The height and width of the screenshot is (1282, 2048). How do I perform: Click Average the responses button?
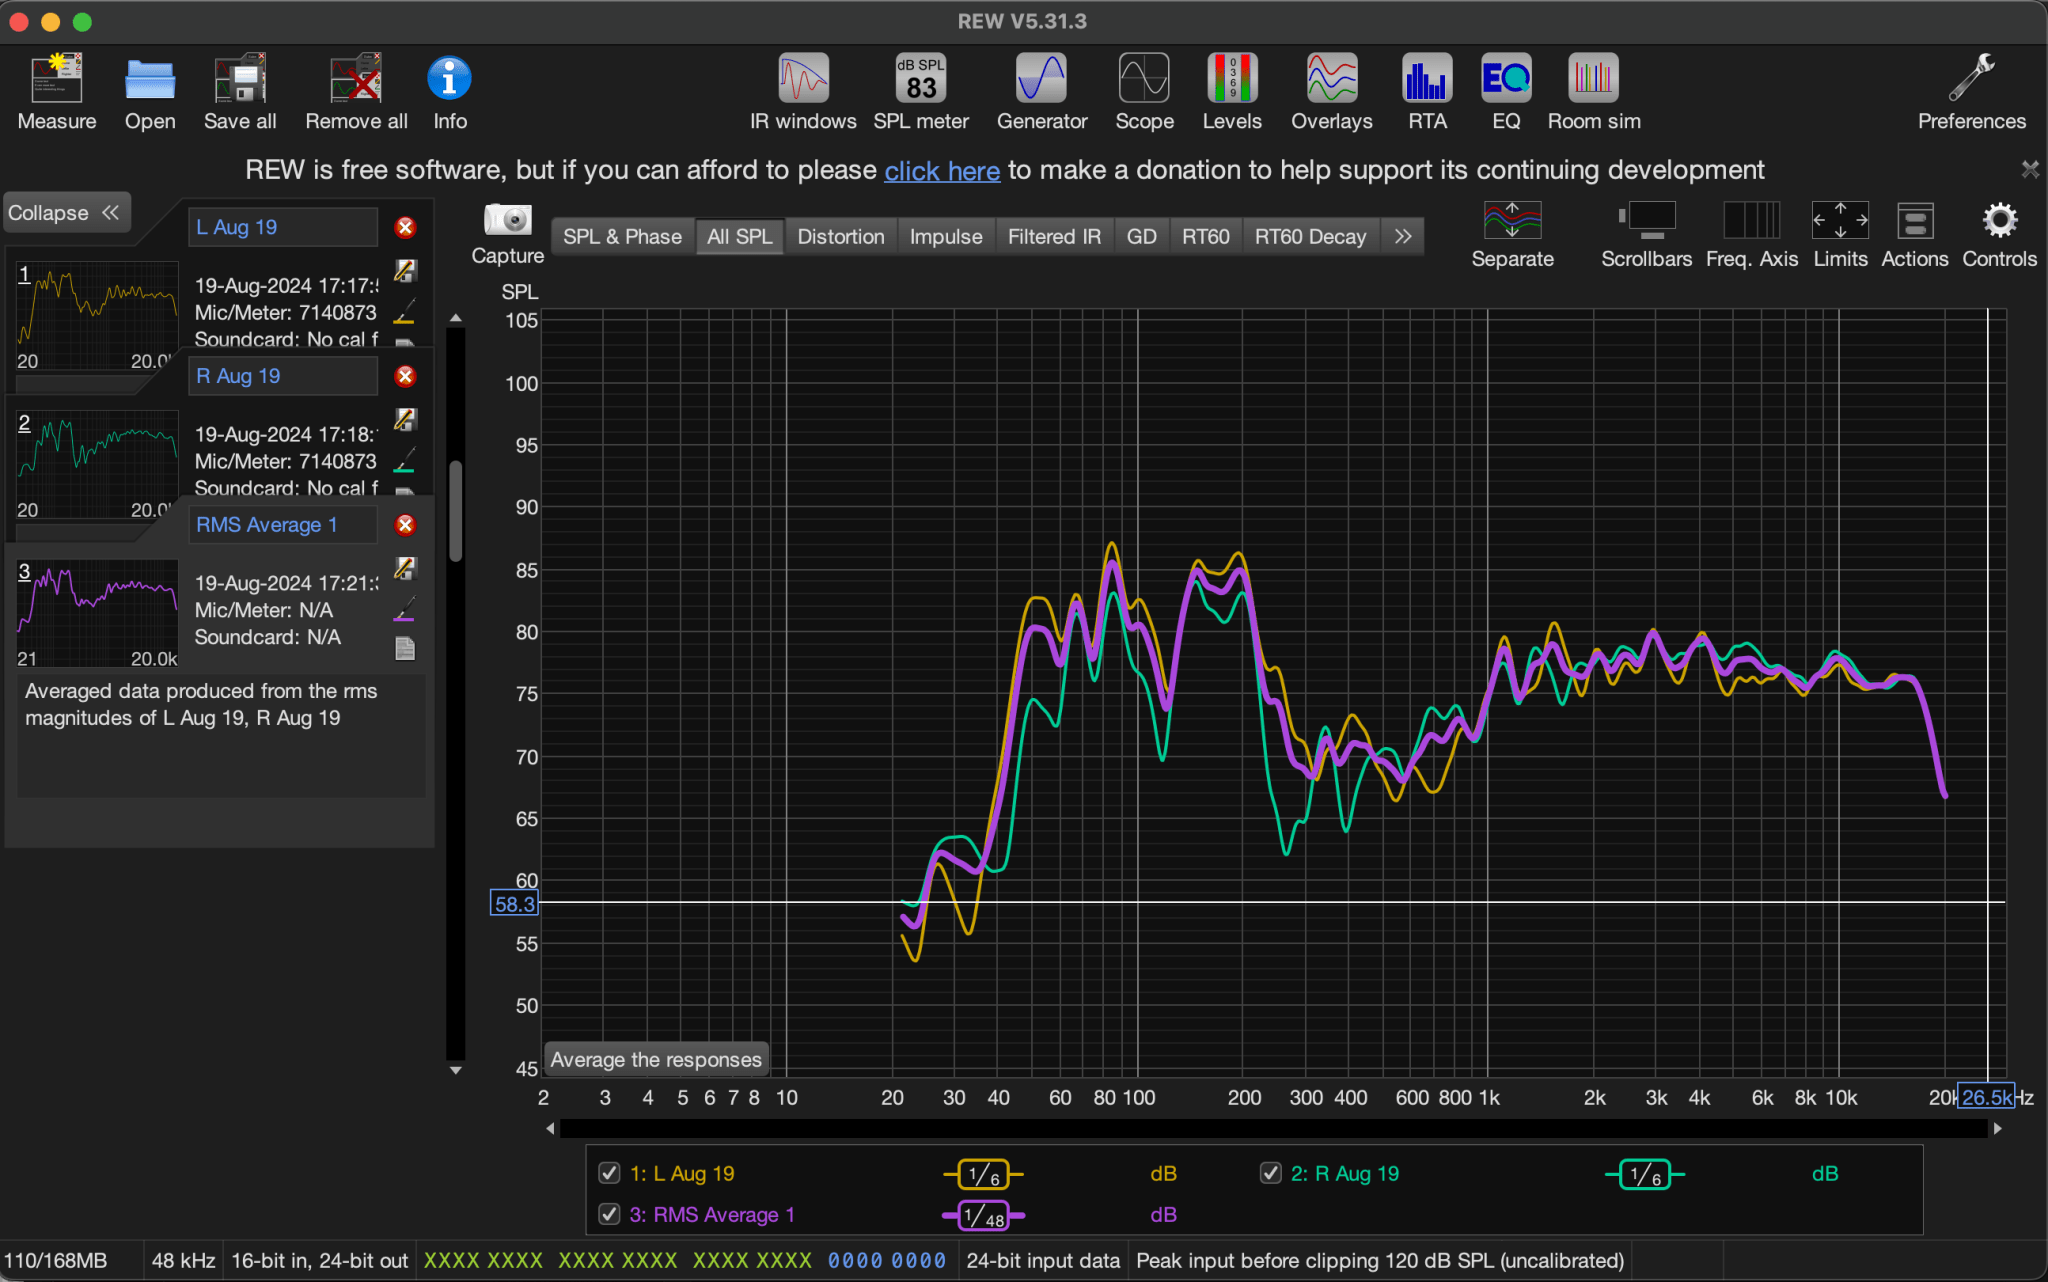click(656, 1060)
